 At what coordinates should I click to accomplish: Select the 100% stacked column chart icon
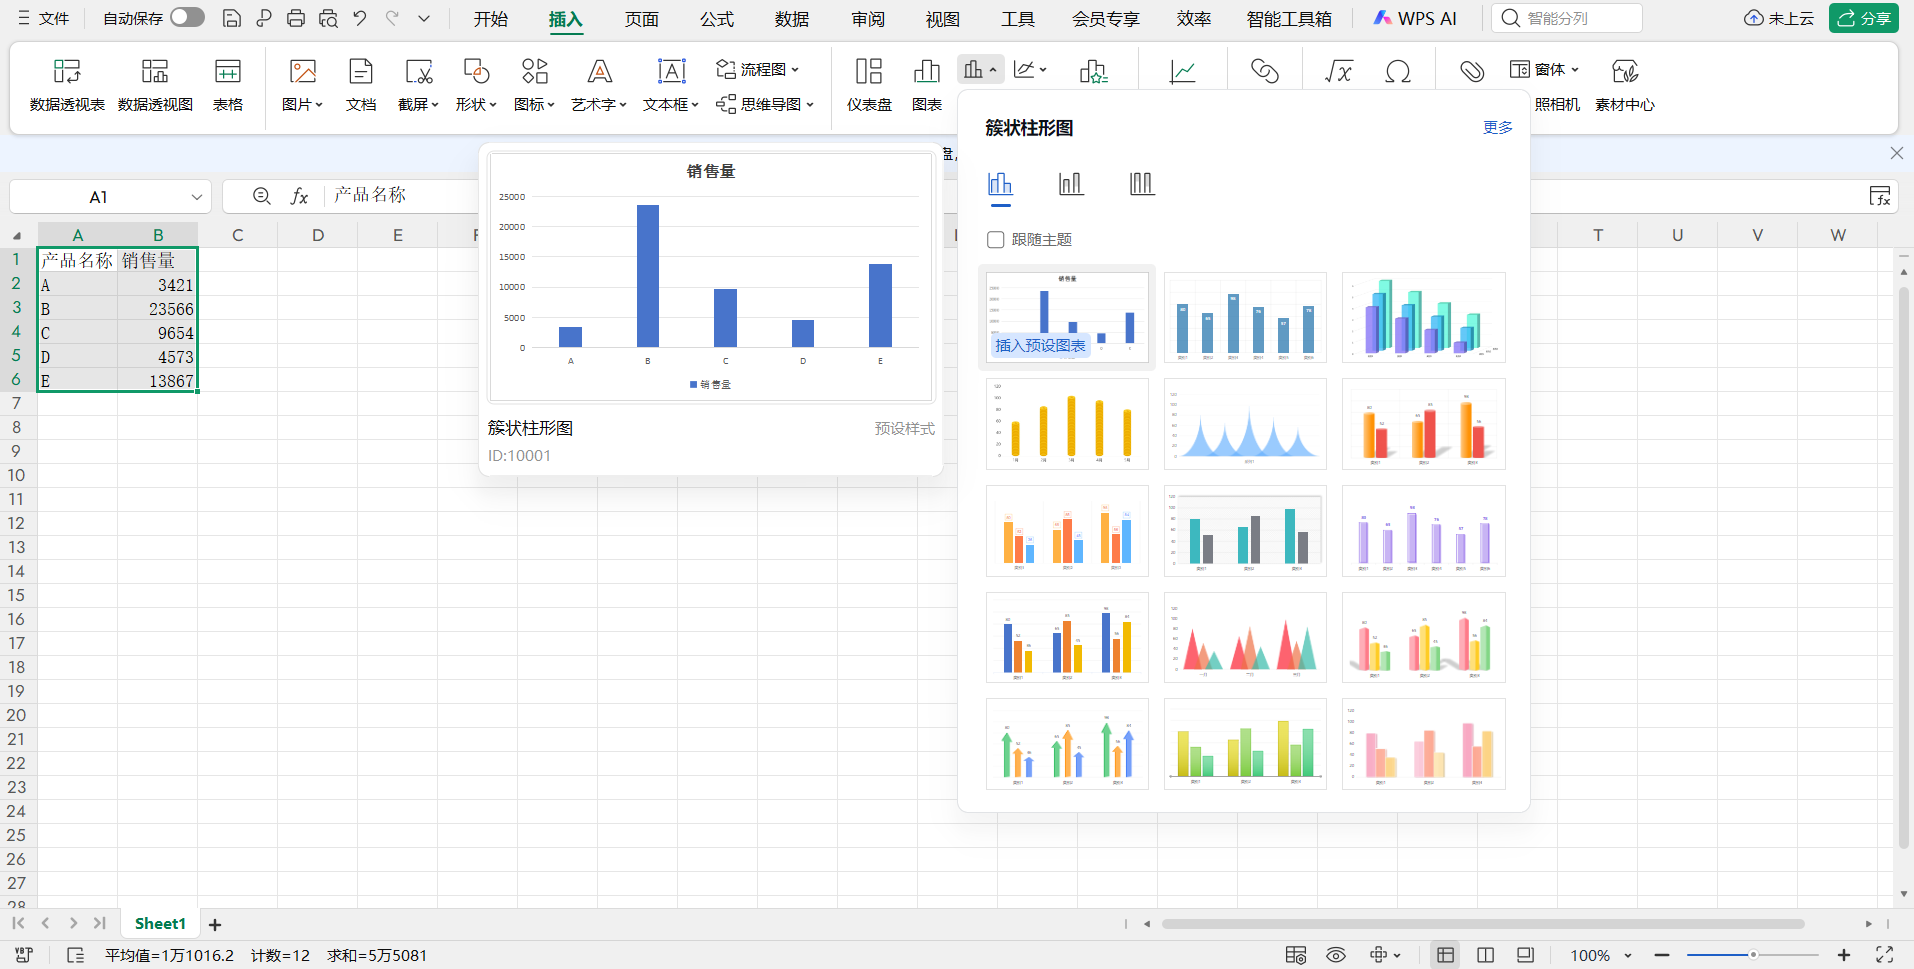point(1141,184)
